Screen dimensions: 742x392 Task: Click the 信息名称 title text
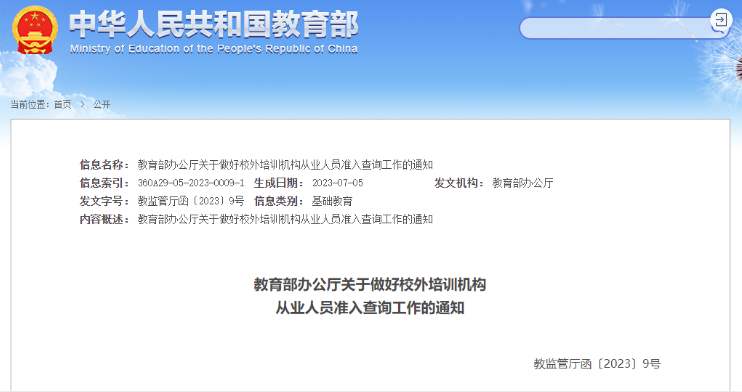click(285, 165)
